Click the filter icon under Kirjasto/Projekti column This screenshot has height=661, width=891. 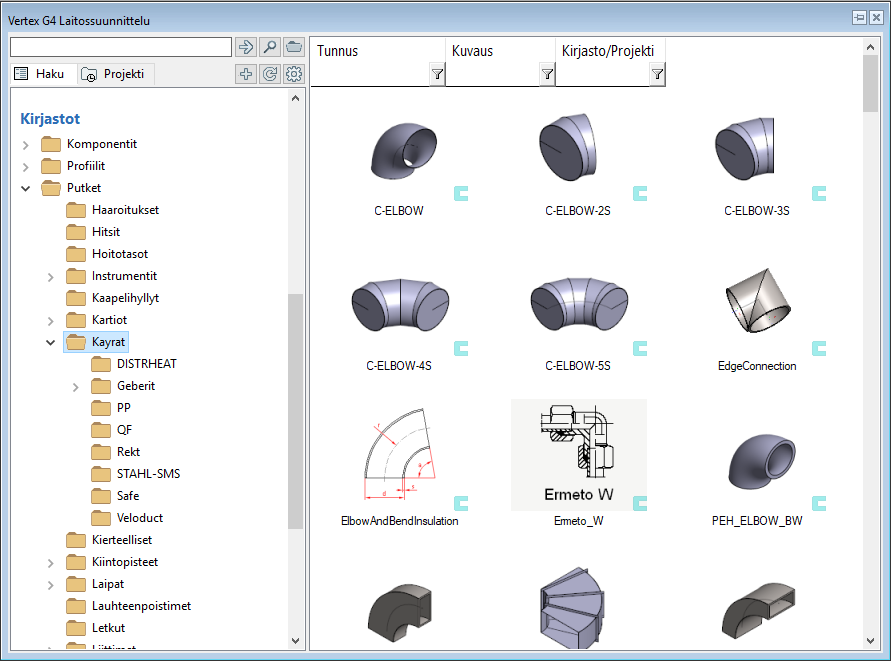[657, 75]
